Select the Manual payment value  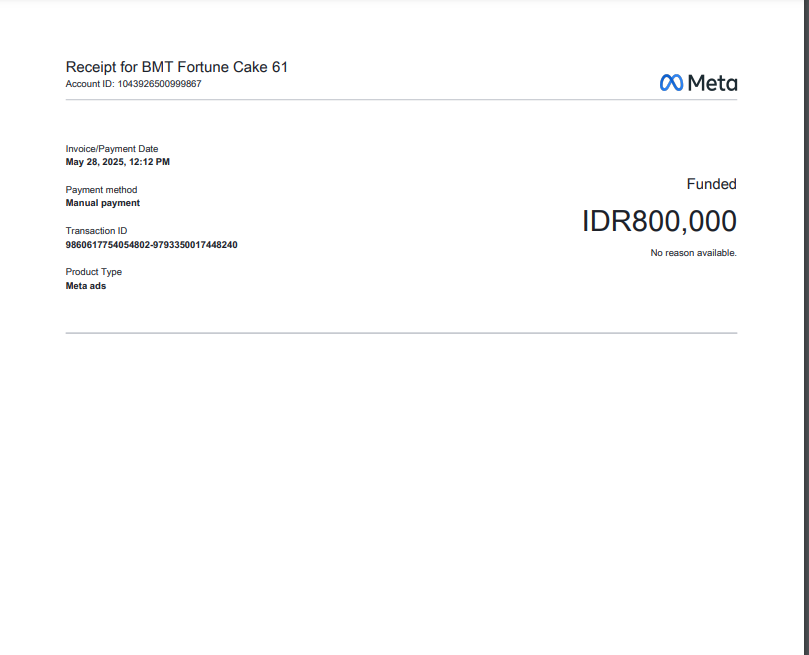pos(103,203)
